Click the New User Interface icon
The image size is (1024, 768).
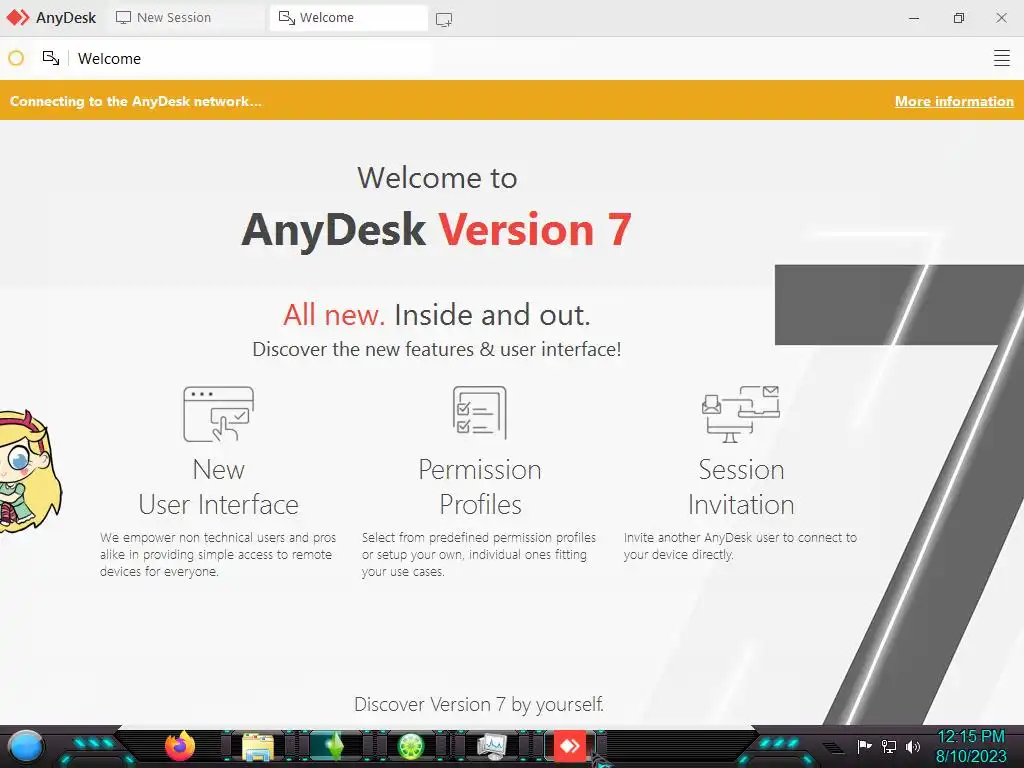[218, 414]
